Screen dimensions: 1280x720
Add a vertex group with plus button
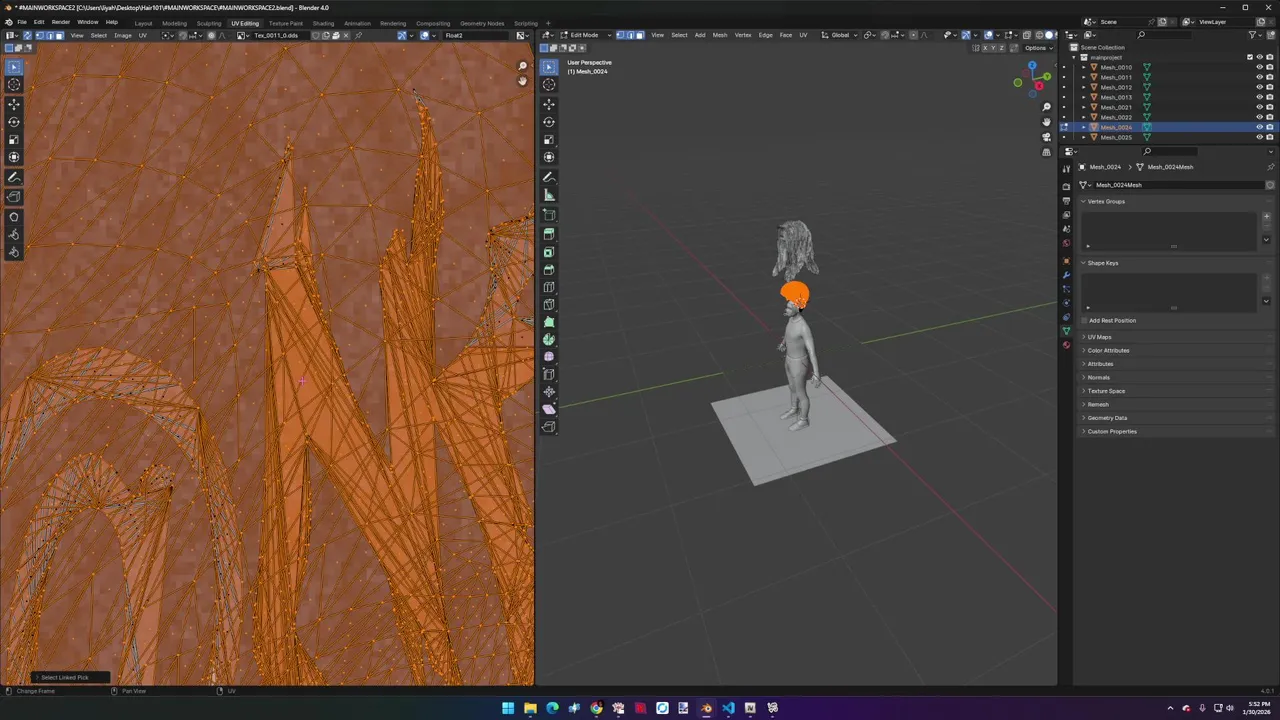tap(1266, 216)
